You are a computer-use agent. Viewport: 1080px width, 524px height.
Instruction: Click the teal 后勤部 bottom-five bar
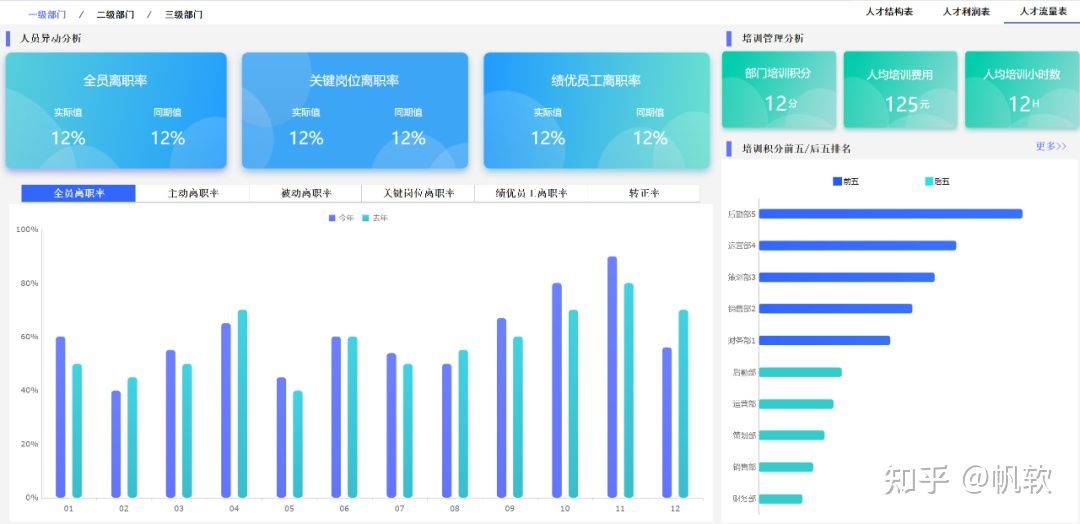(x=800, y=373)
